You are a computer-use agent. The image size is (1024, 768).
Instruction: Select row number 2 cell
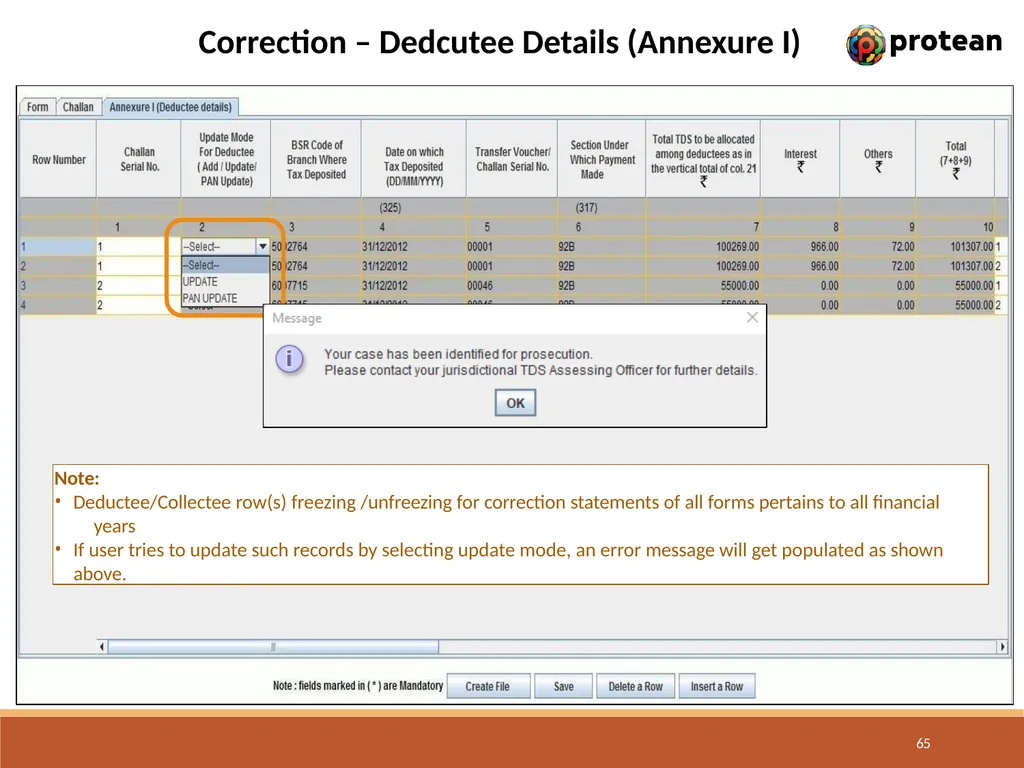[58, 266]
